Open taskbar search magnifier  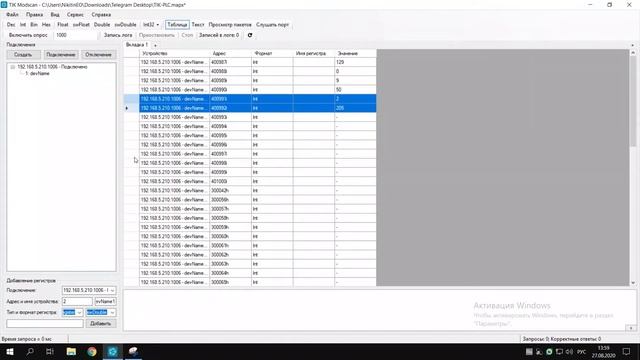pos(30,351)
